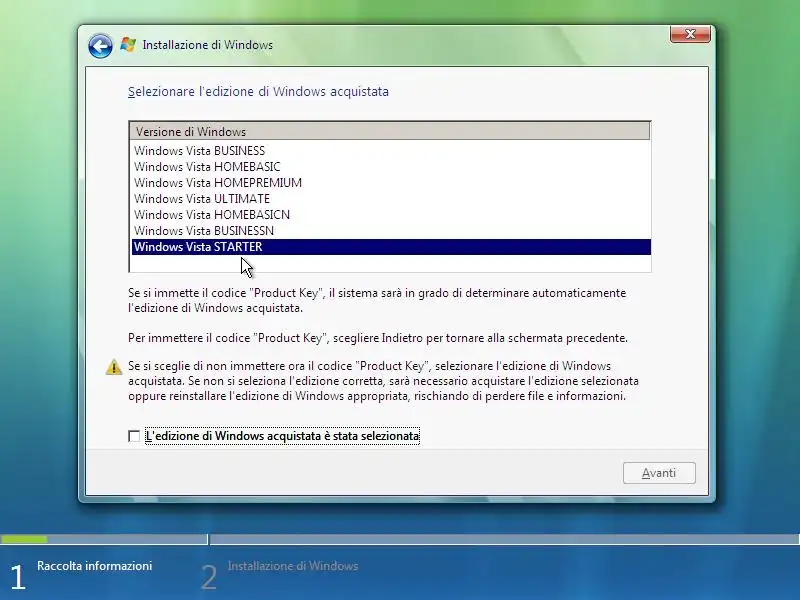
Task: Click the L'edizione di Windows acquistata label
Action: pos(282,436)
